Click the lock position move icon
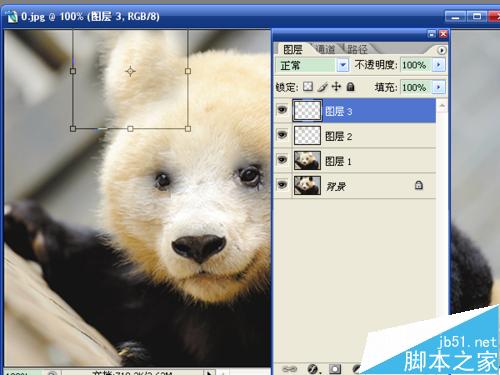 (336, 87)
